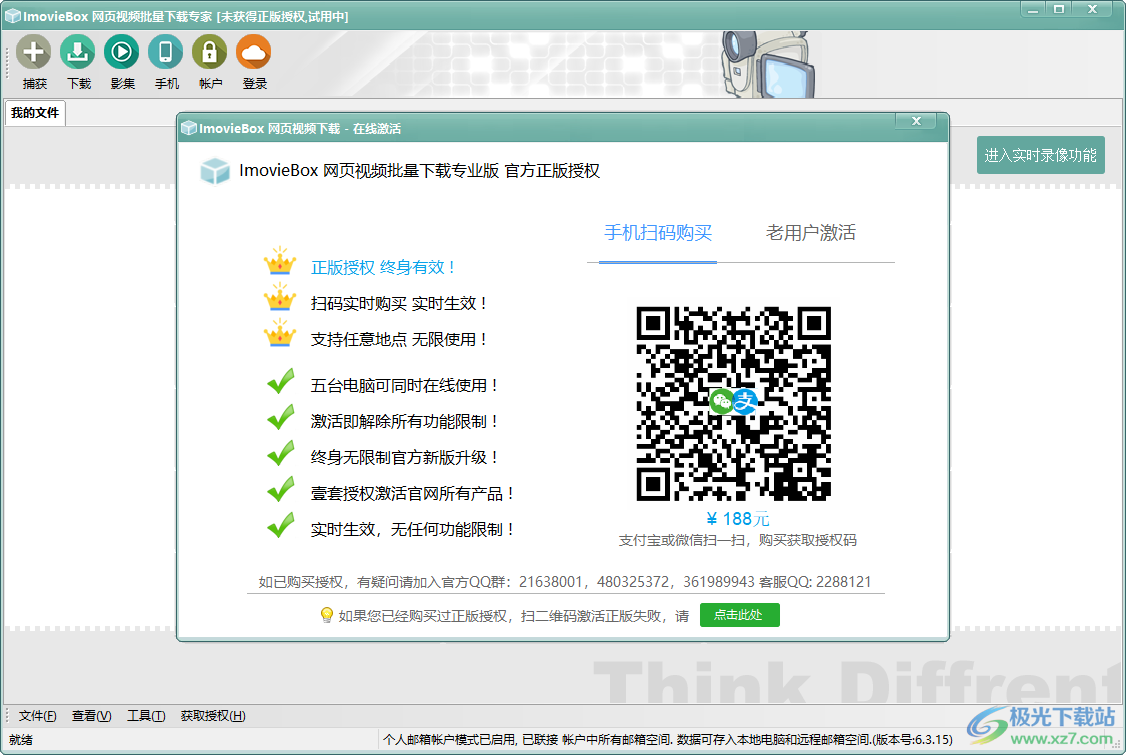Click the cube logo in activation dialog header
The width and height of the screenshot is (1126, 755).
tap(215, 171)
